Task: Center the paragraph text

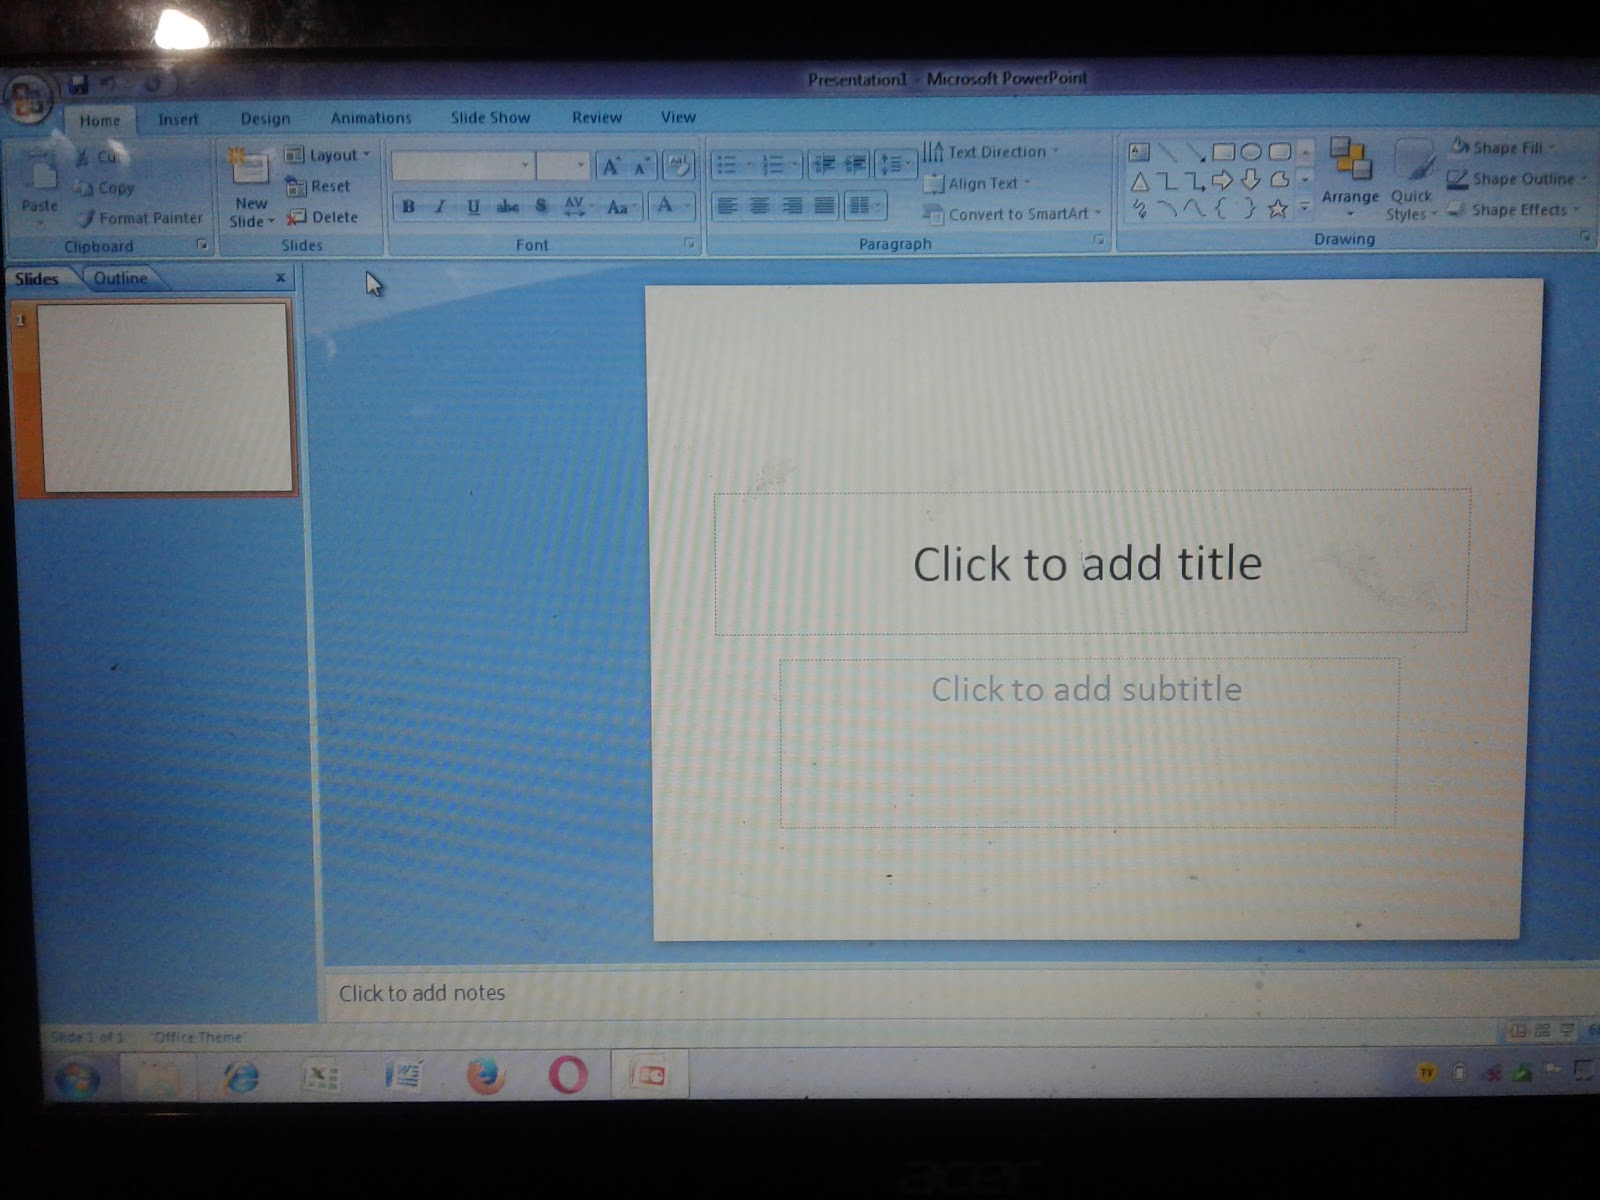Action: (760, 206)
